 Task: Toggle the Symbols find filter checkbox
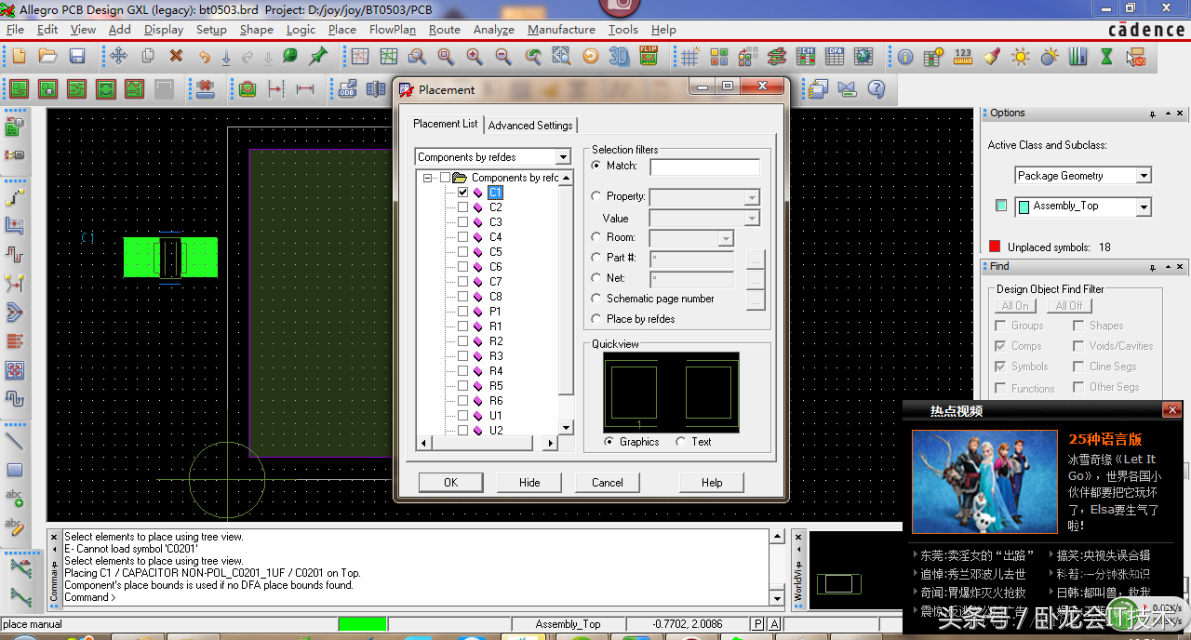click(1000, 367)
